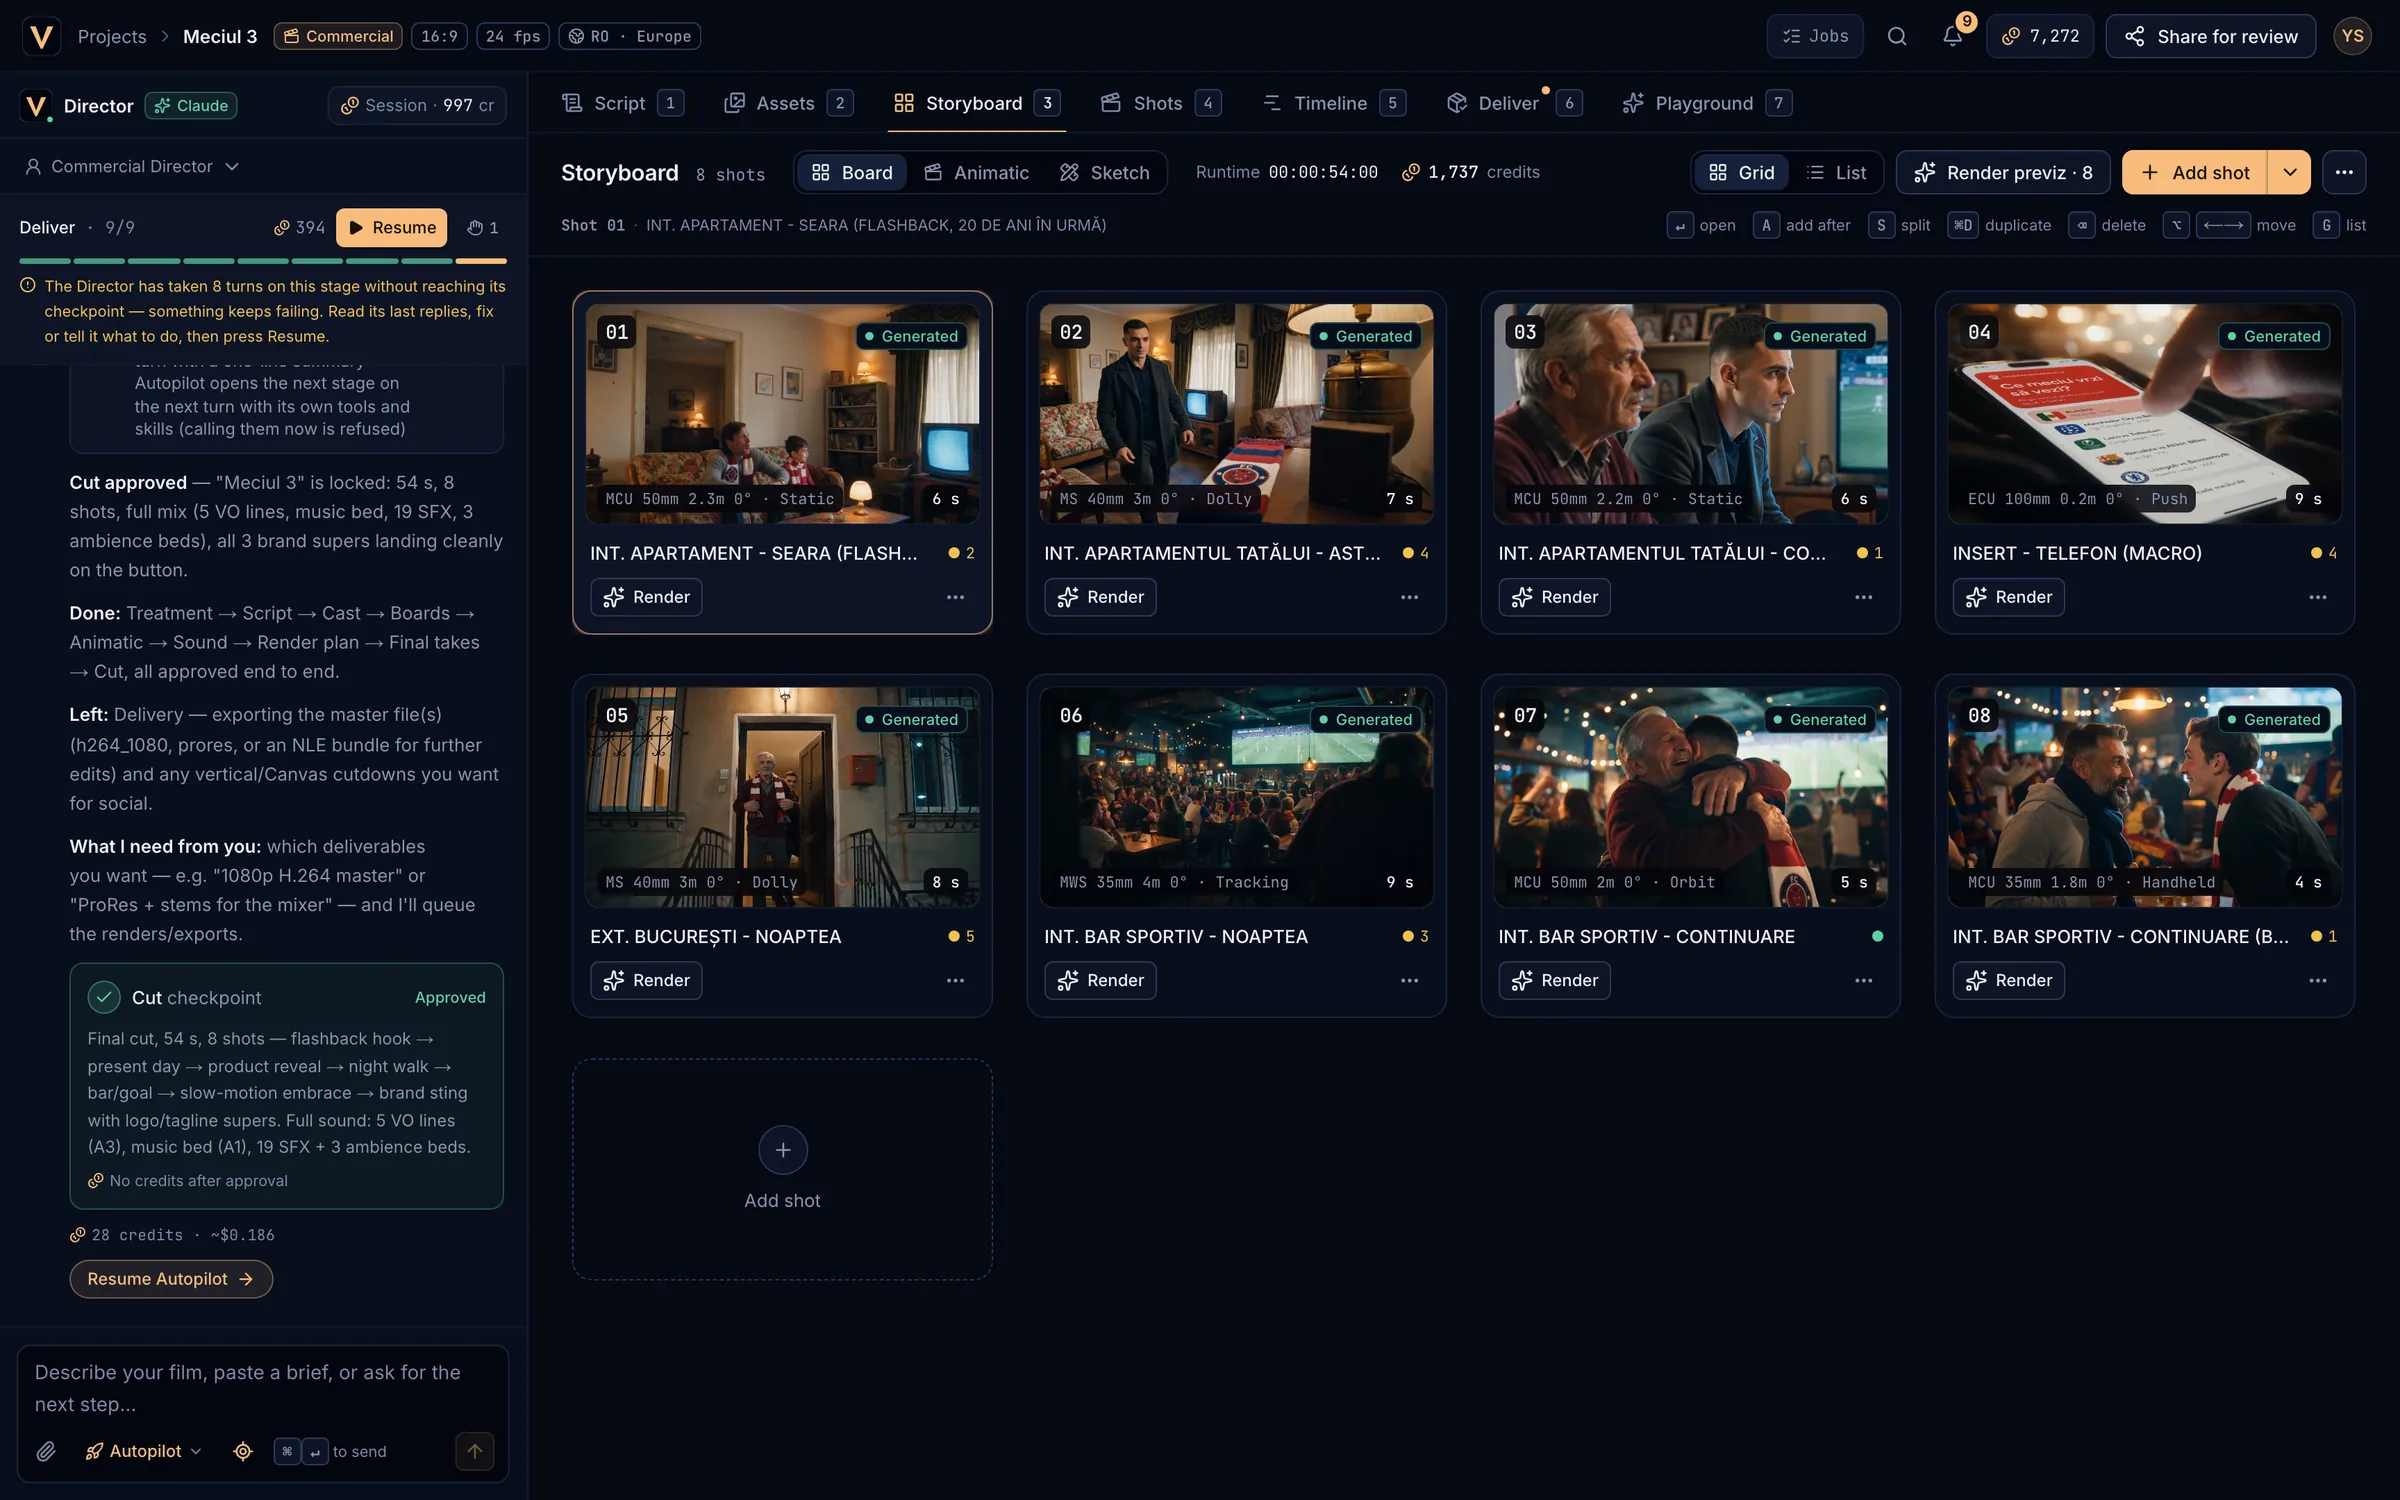The image size is (2400, 1500).
Task: Switch to the Shots tab
Action: [1160, 103]
